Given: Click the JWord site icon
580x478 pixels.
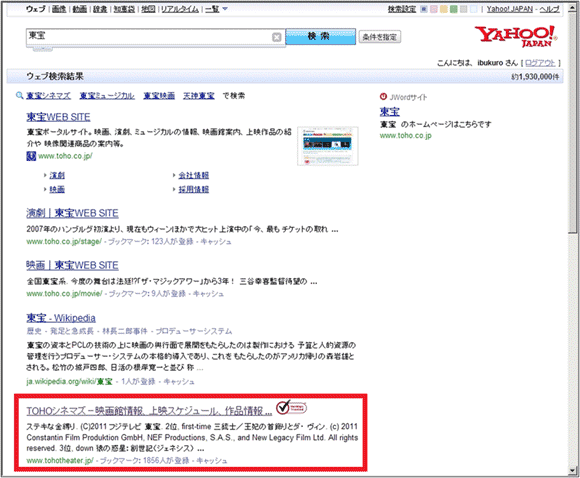Looking at the screenshot, I should point(383,97).
